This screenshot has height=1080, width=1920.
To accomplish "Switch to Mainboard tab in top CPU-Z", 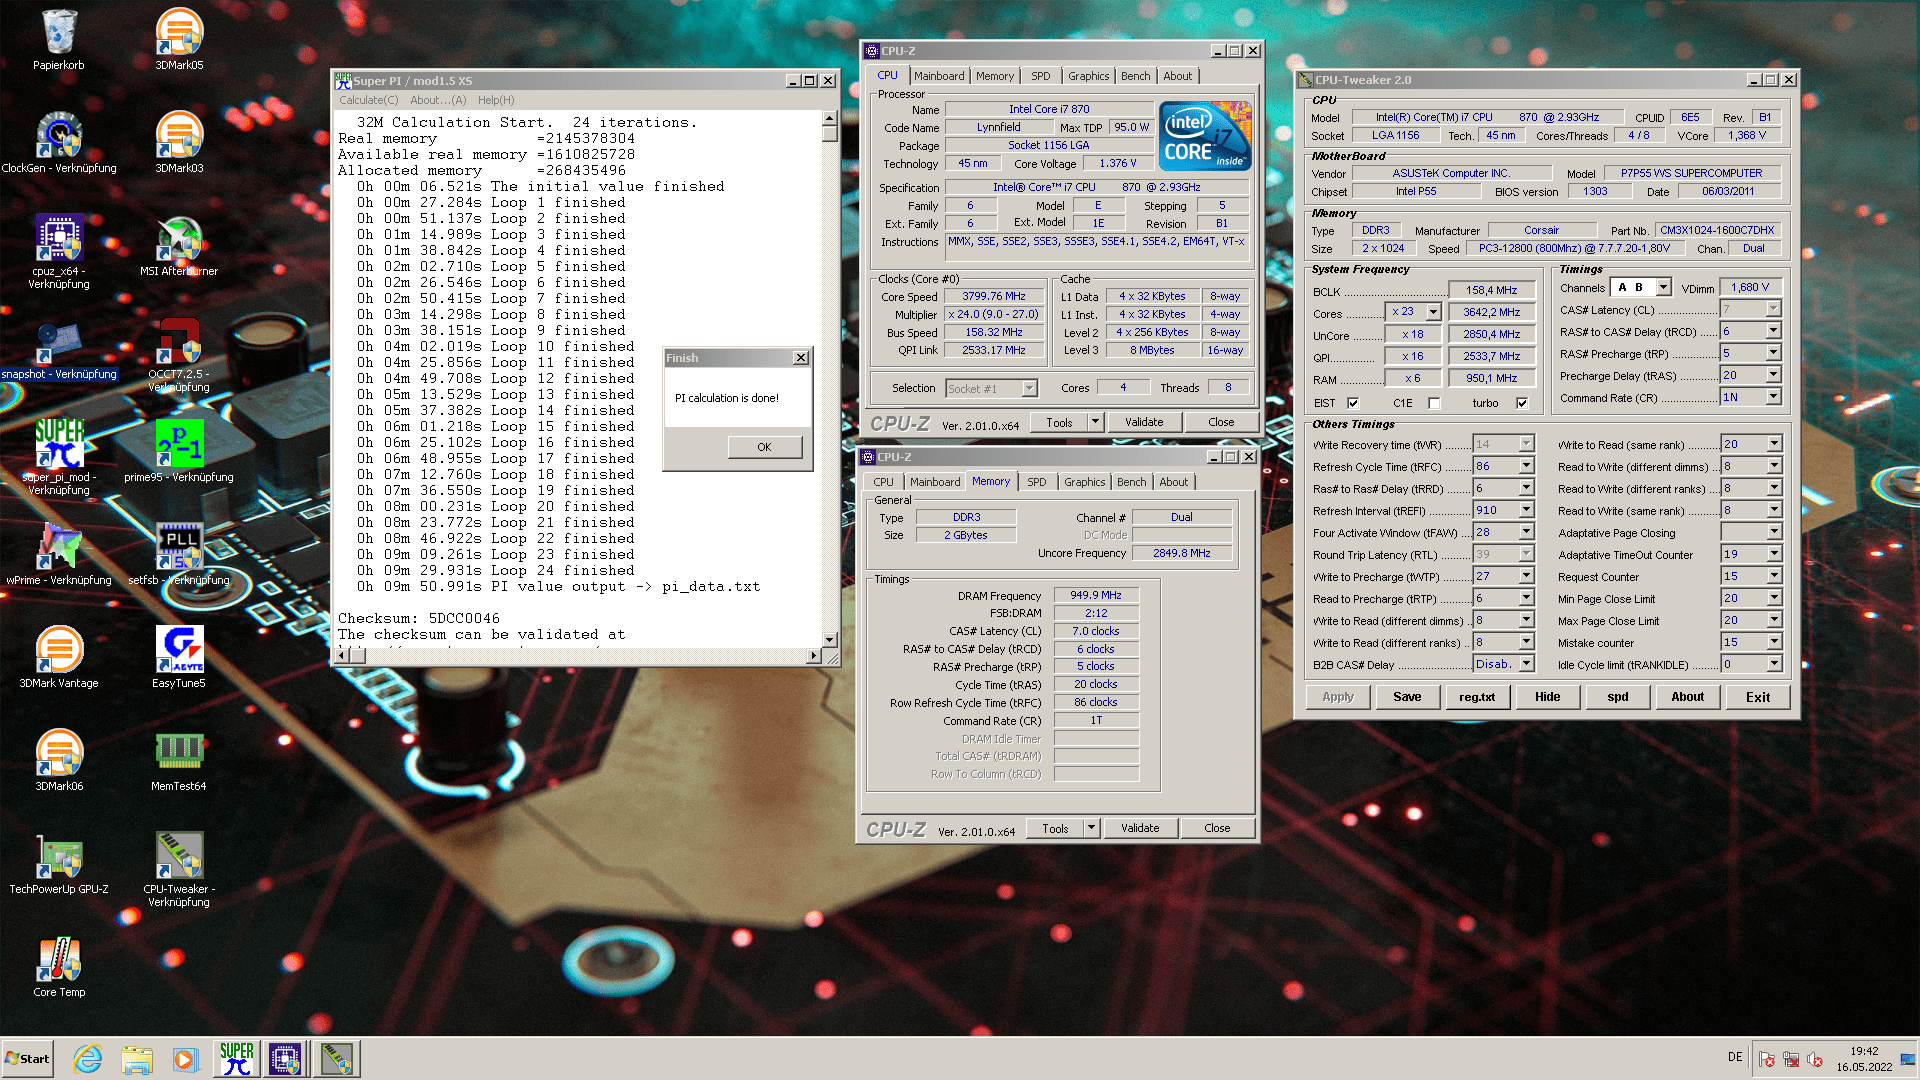I will (x=939, y=76).
